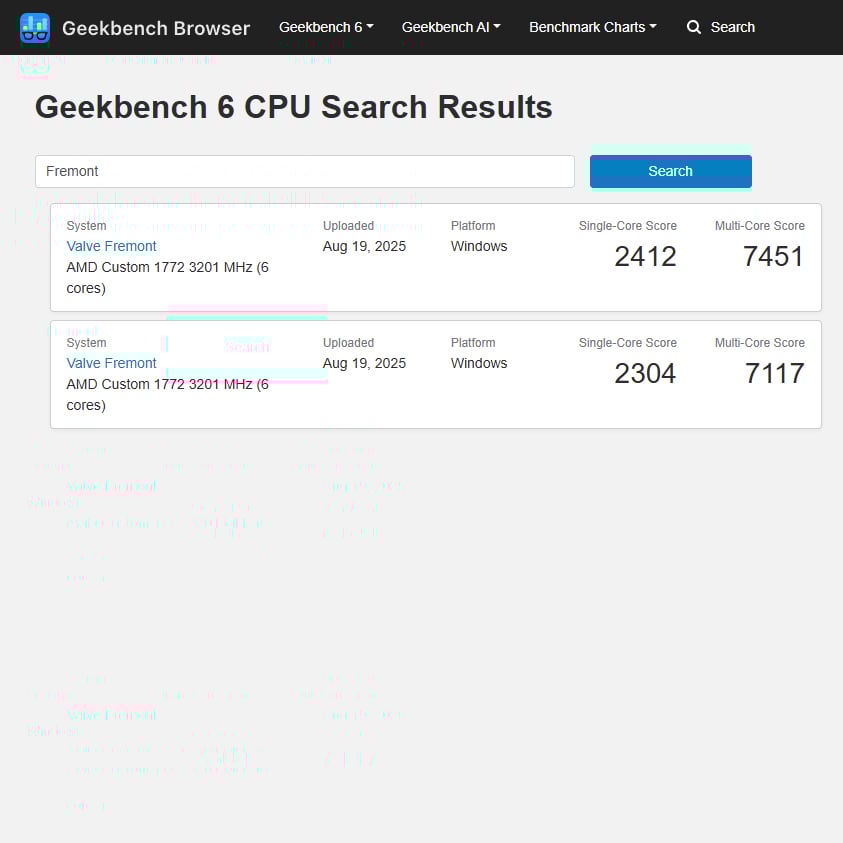The width and height of the screenshot is (843, 843).
Task: Click the Geekbench 6 CPU Search Results heading
Action: [x=294, y=106]
